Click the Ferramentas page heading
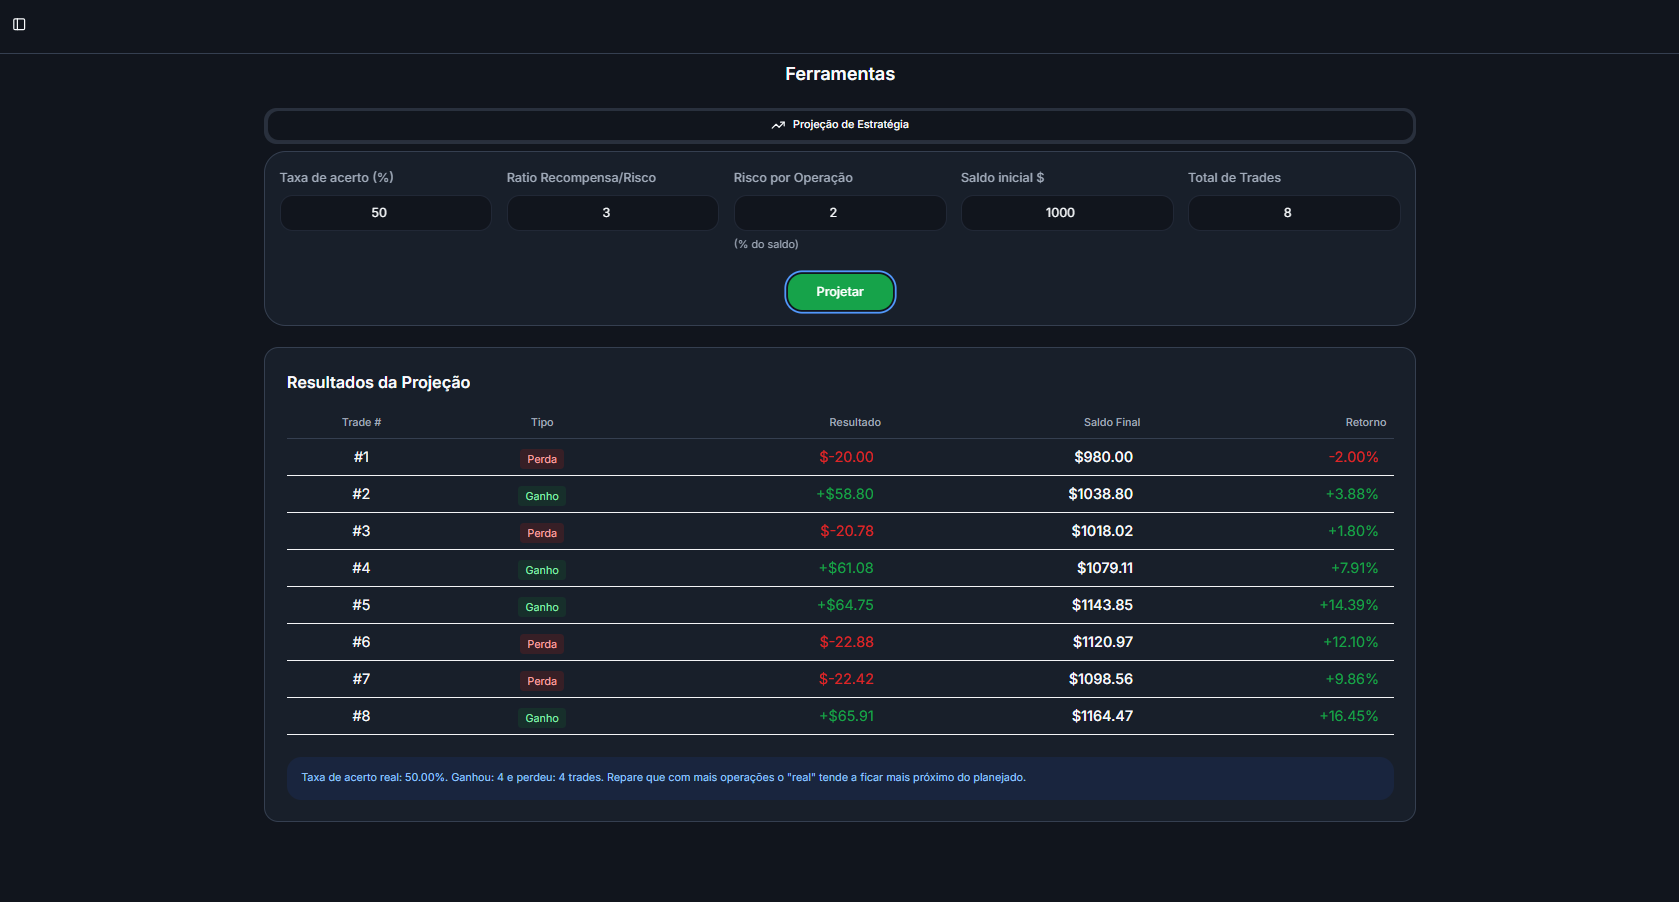The height and width of the screenshot is (902, 1679). pos(840,74)
